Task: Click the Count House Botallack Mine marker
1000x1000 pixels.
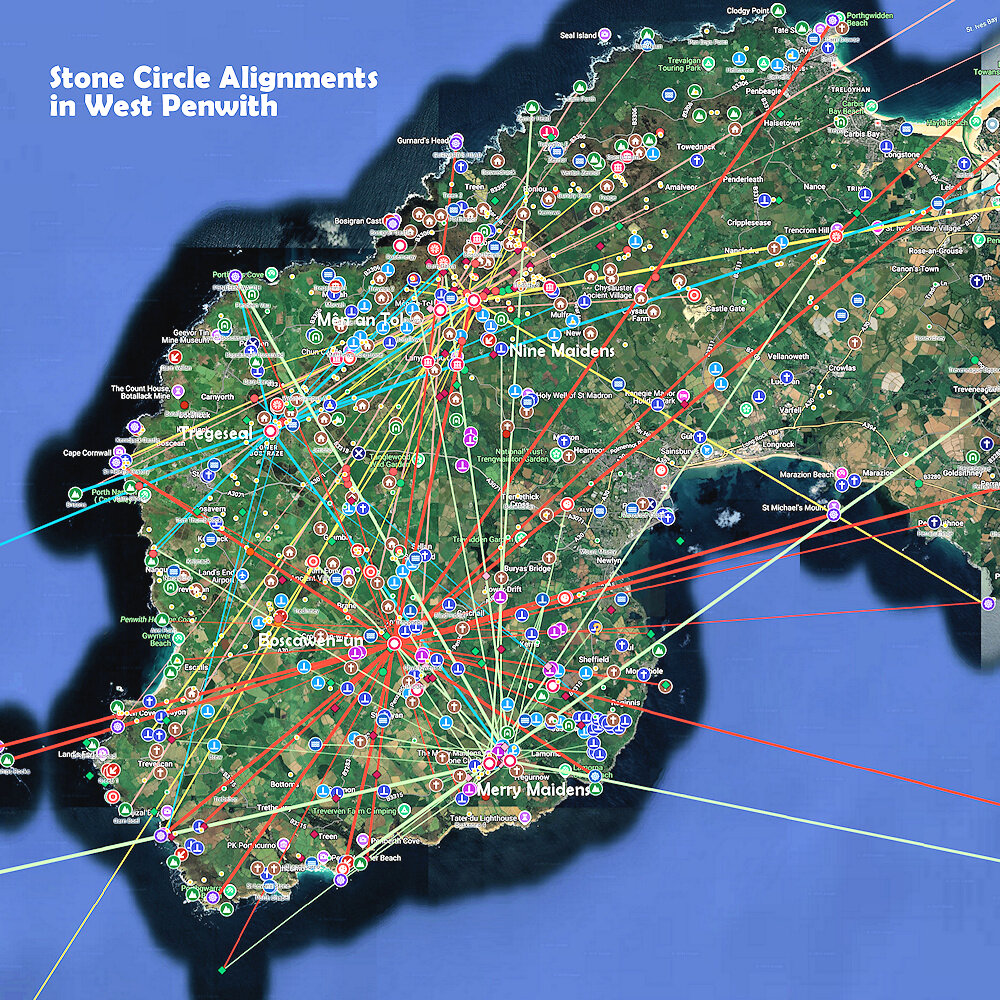Action: pyautogui.click(x=178, y=390)
